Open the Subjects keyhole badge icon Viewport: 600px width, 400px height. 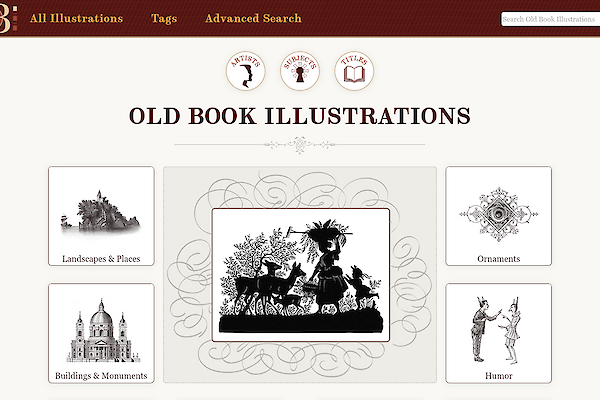pos(300,71)
